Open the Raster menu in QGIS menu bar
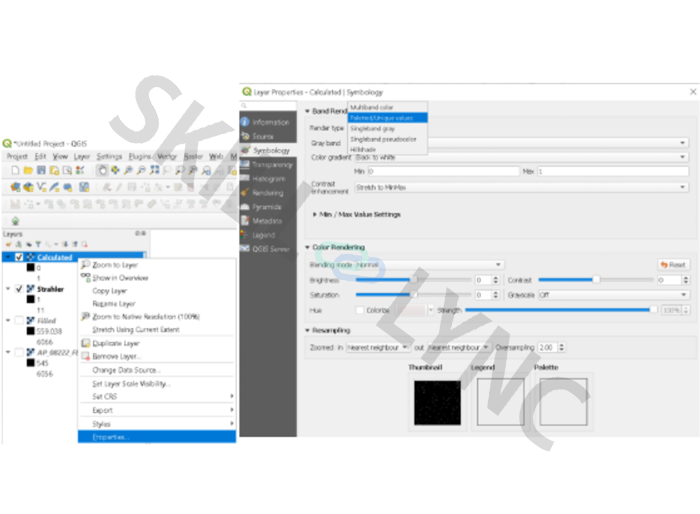The width and height of the screenshot is (700, 514). click(x=193, y=156)
